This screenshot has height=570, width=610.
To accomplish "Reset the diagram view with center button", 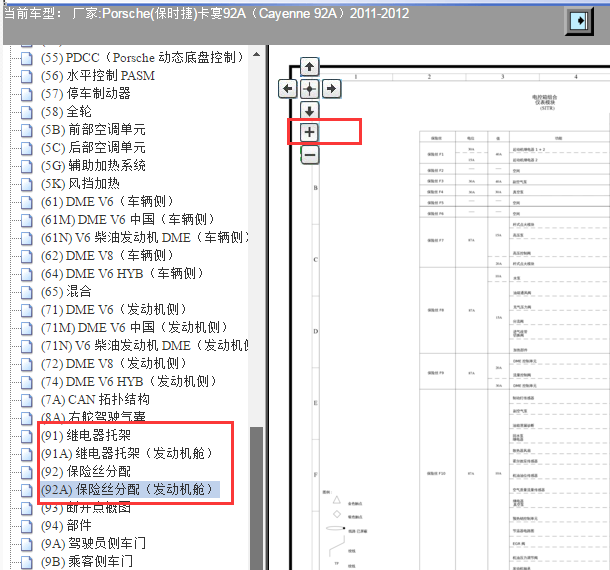I will tap(309, 89).
